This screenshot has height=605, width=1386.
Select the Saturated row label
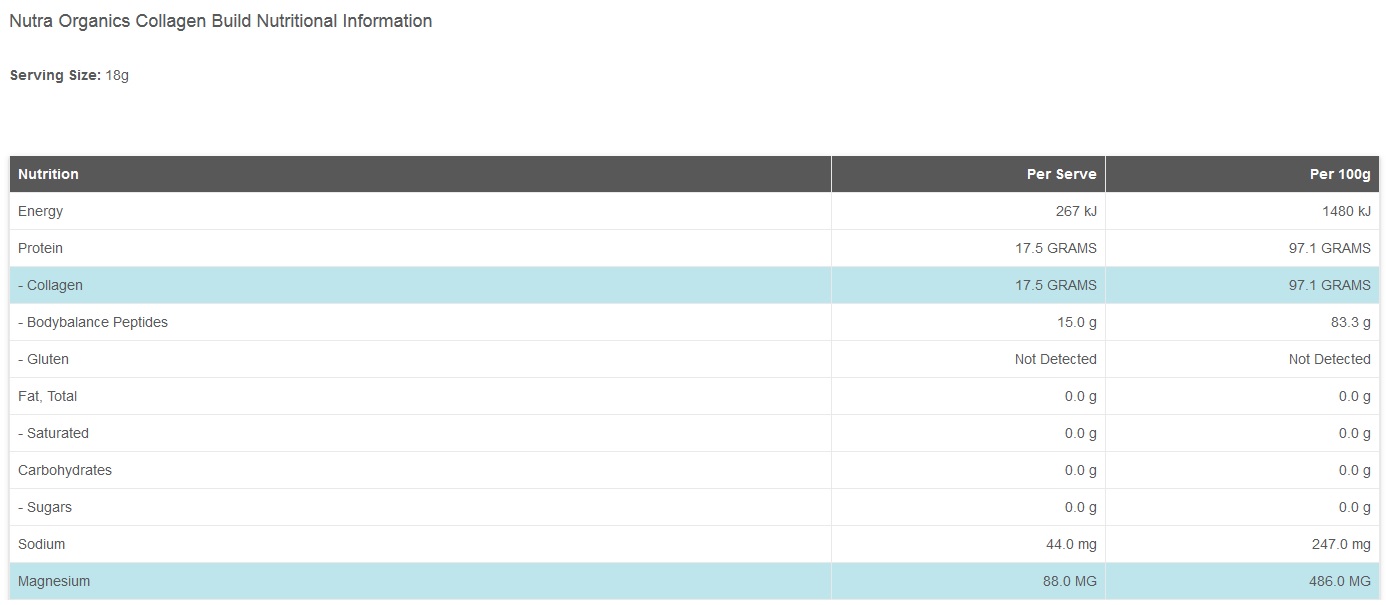(x=53, y=433)
